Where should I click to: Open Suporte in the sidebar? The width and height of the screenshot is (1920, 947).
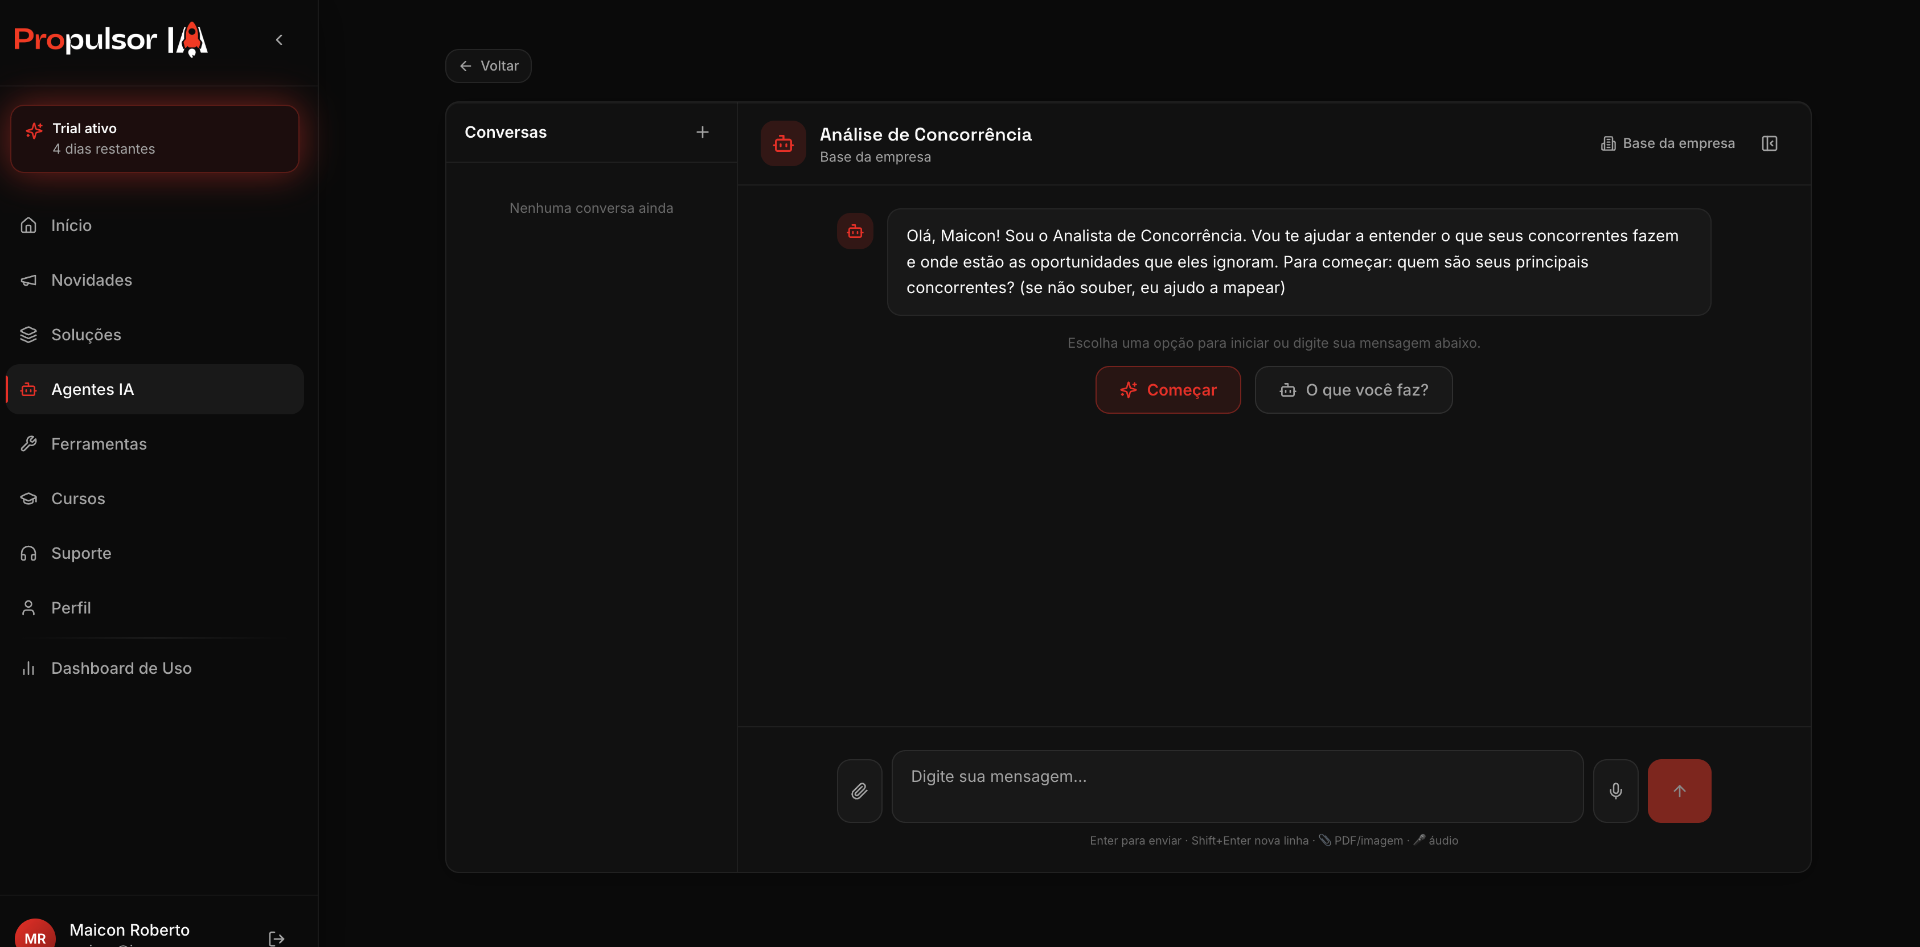pos(155,553)
